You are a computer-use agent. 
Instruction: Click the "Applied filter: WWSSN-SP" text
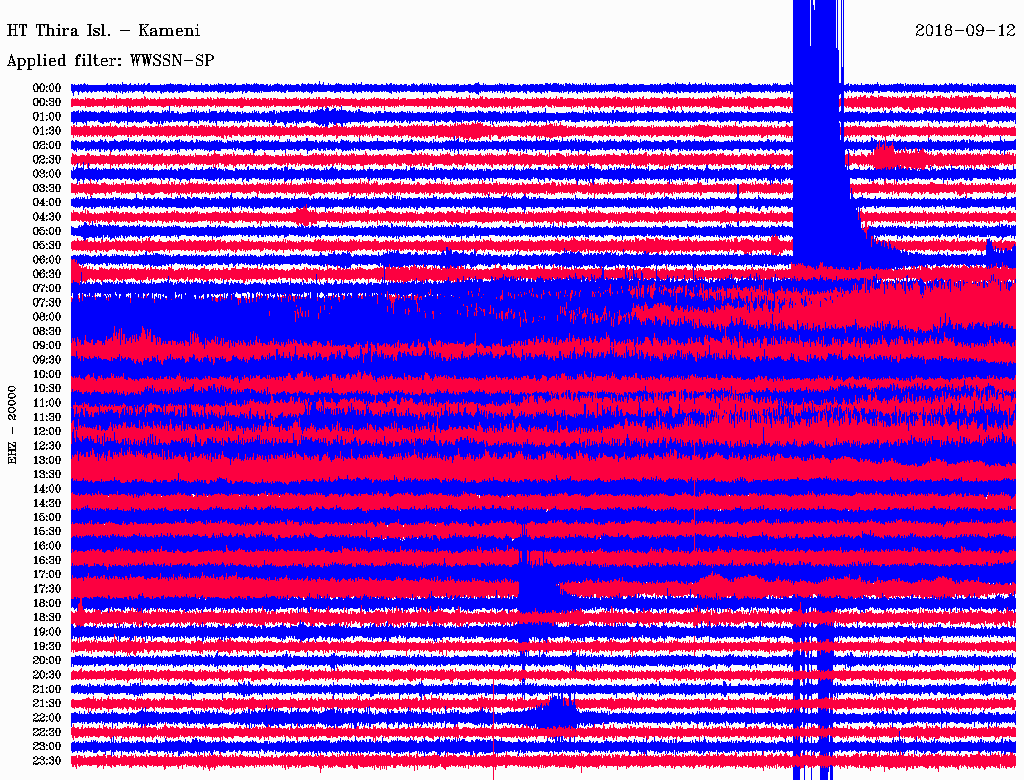110,61
